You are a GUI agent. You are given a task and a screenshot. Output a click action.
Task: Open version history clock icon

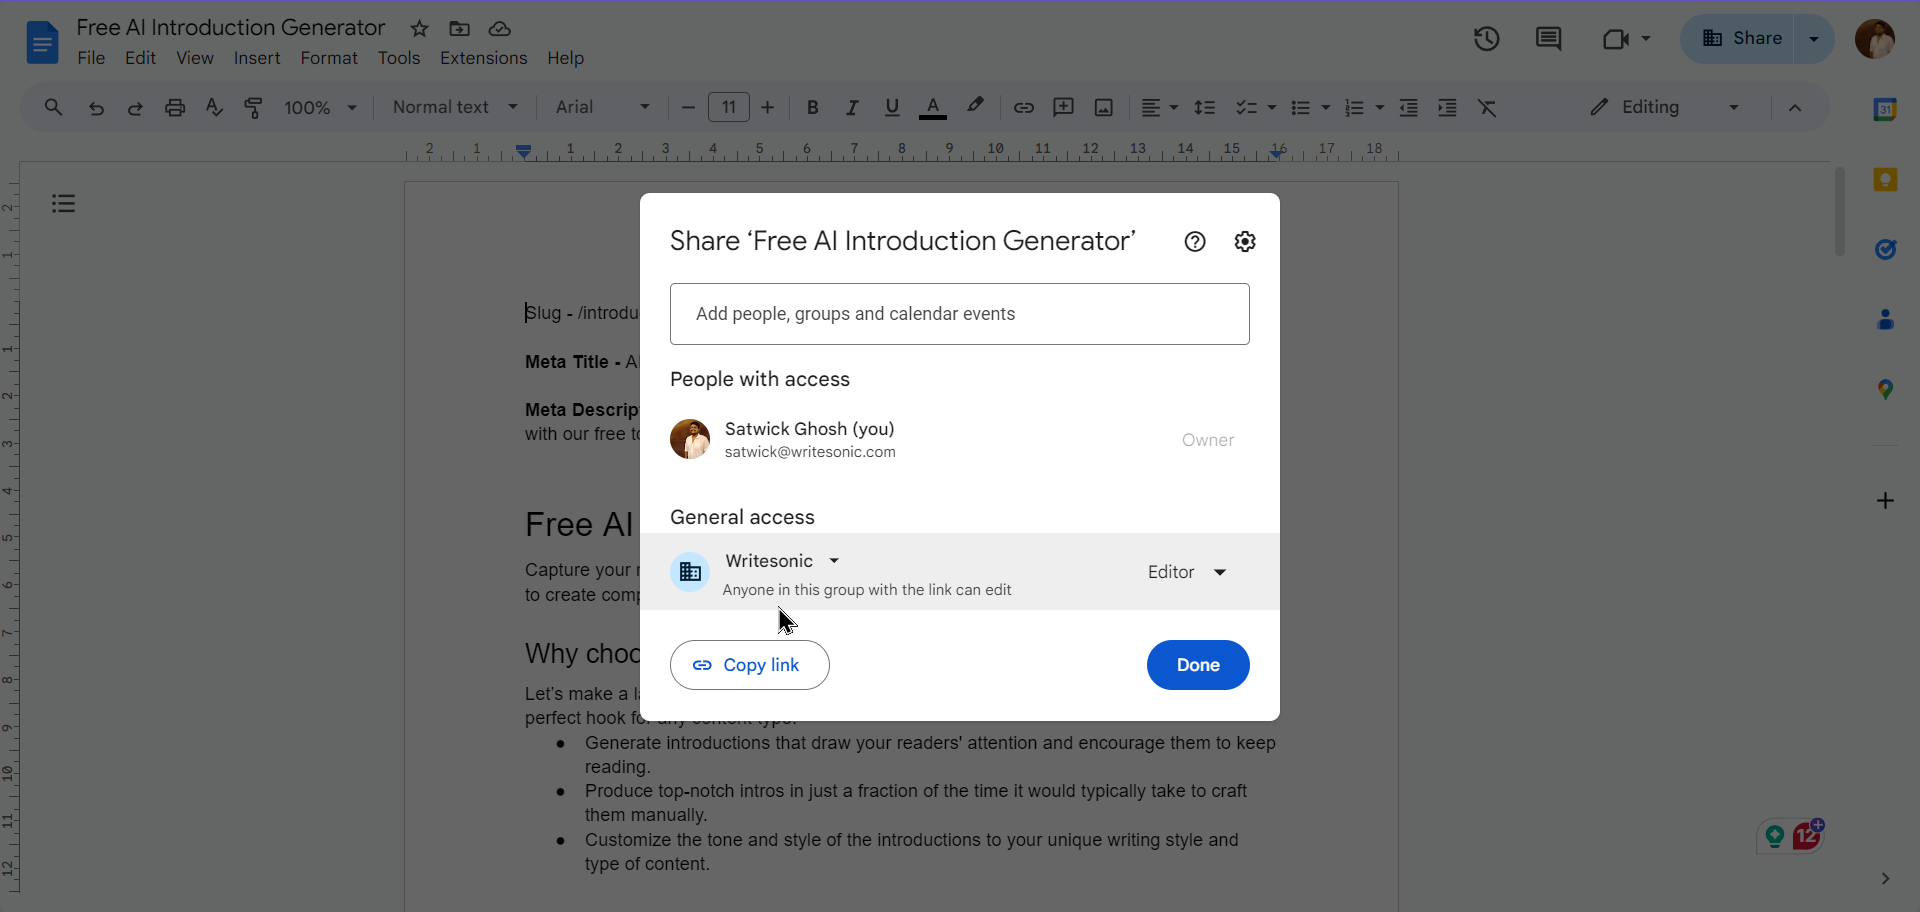(x=1486, y=39)
